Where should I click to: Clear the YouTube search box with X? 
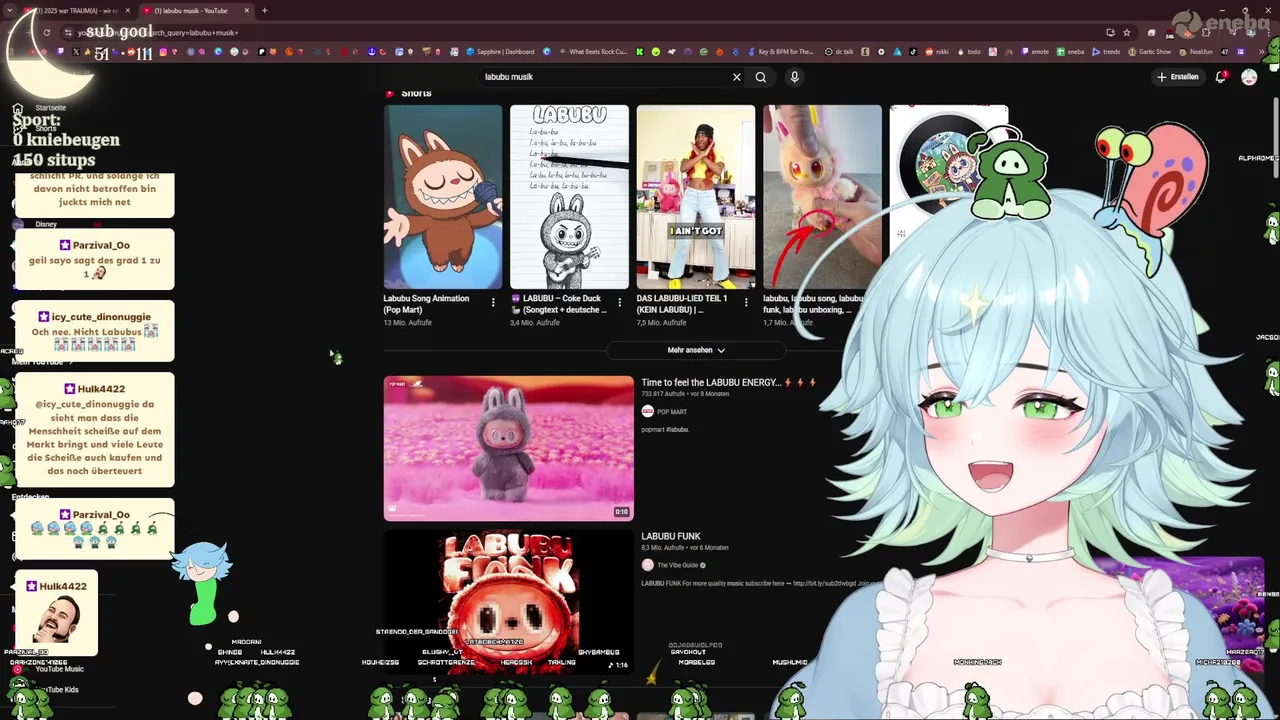pyautogui.click(x=737, y=77)
